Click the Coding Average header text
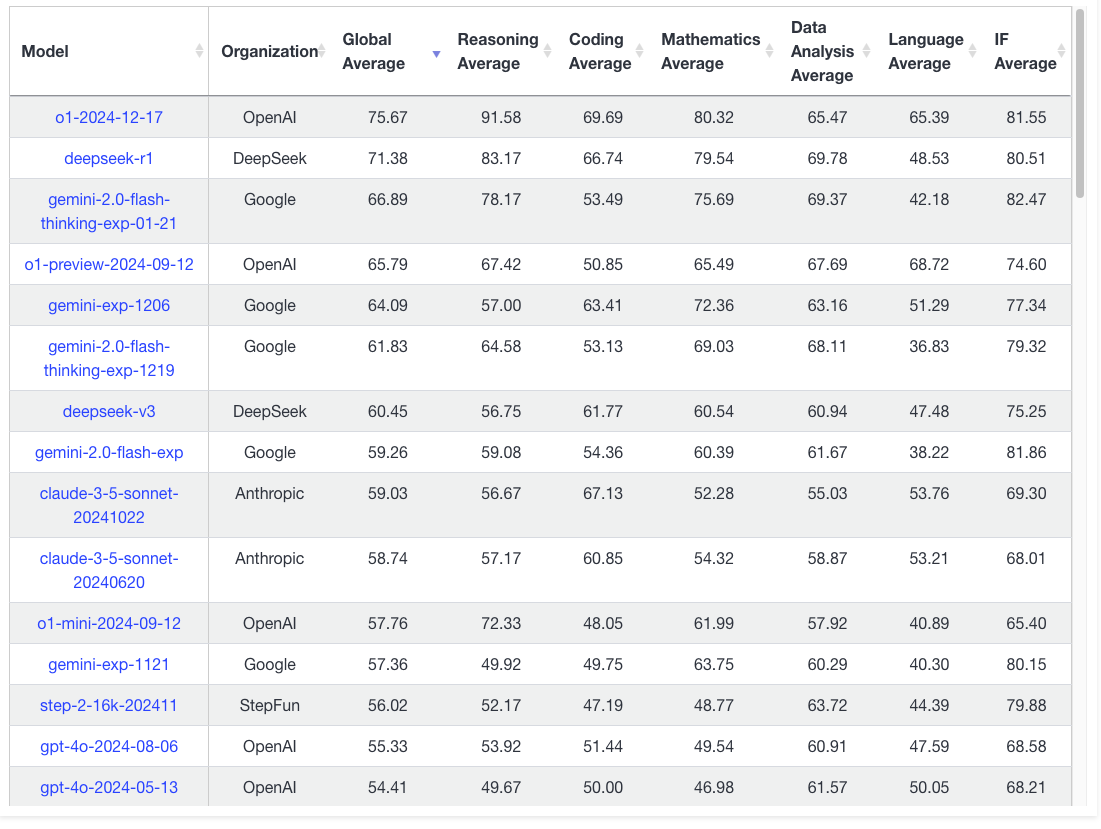This screenshot has height=829, width=1101. pos(600,51)
